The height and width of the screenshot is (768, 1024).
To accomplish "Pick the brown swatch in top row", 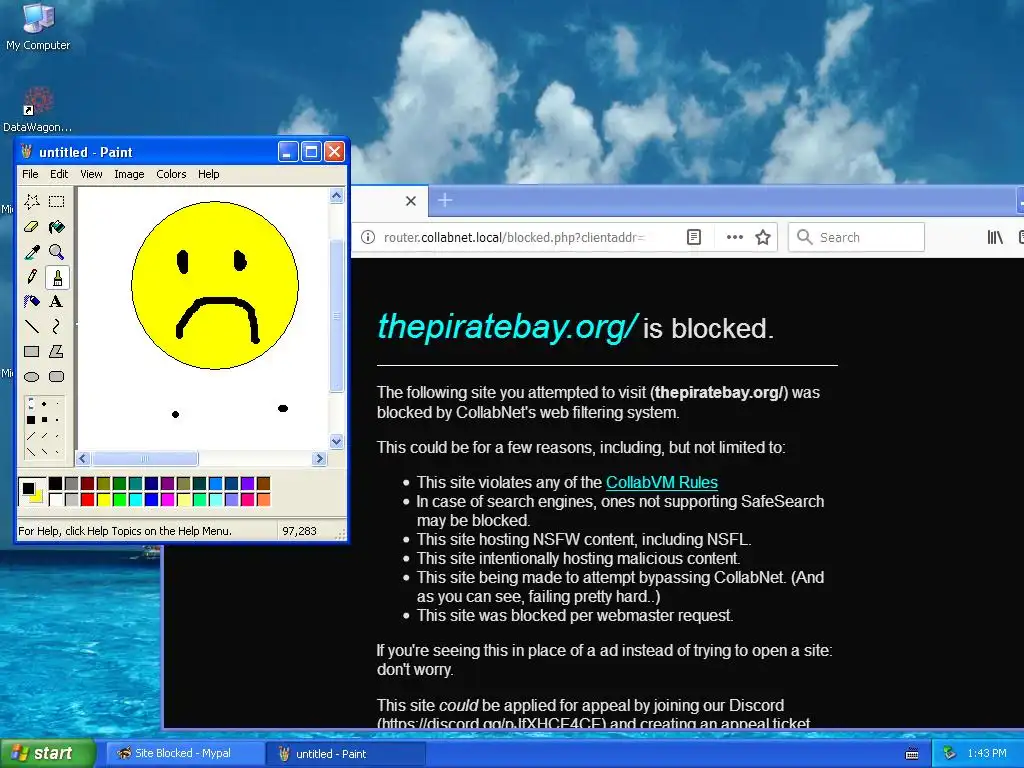I will tap(263, 483).
